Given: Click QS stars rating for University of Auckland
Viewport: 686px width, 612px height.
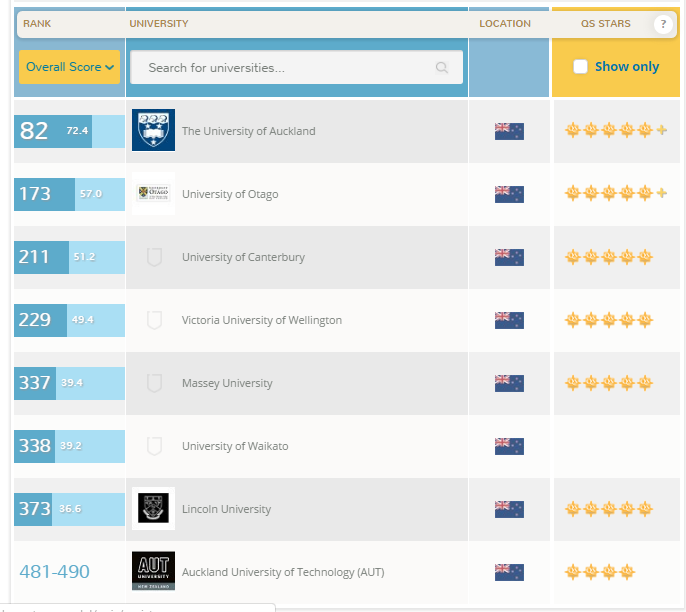Looking at the screenshot, I should [x=616, y=130].
